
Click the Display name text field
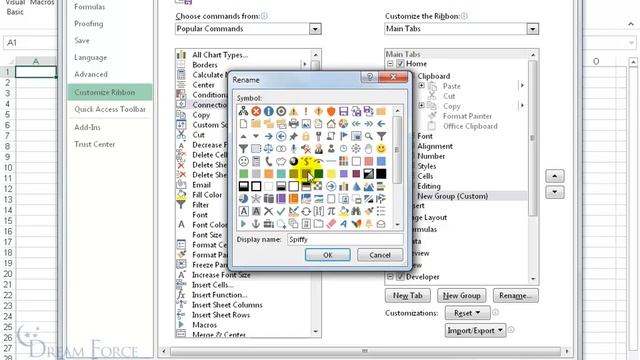point(345,240)
